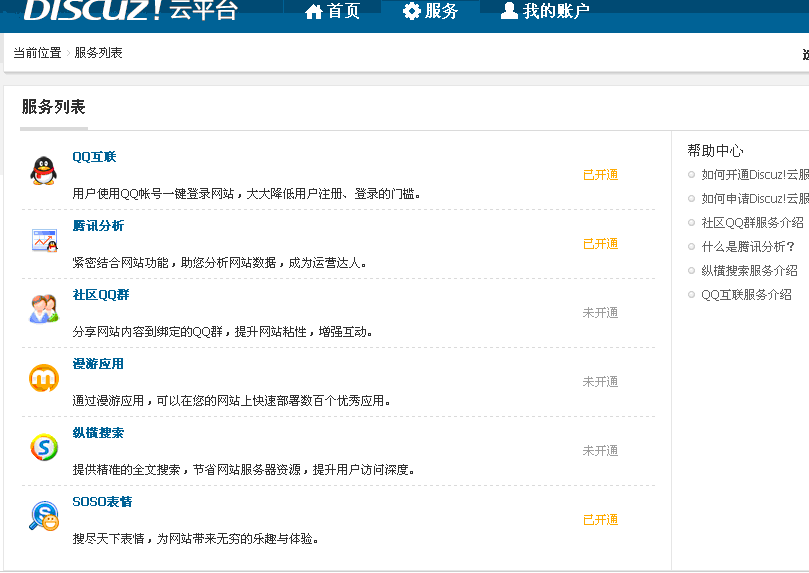Screen dimensions: 809x573
Task: Open help link 如何申请Discuz!云
Action: point(755,199)
